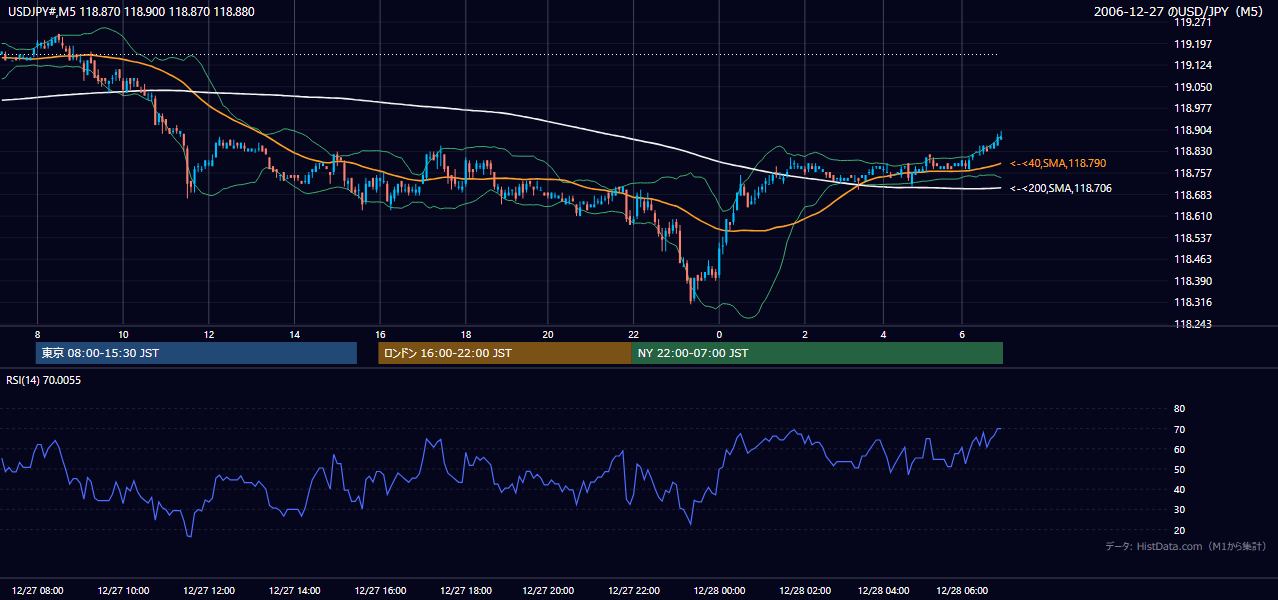
Task: Click the 12/28 02:00 date axis label
Action: pyautogui.click(x=805, y=591)
